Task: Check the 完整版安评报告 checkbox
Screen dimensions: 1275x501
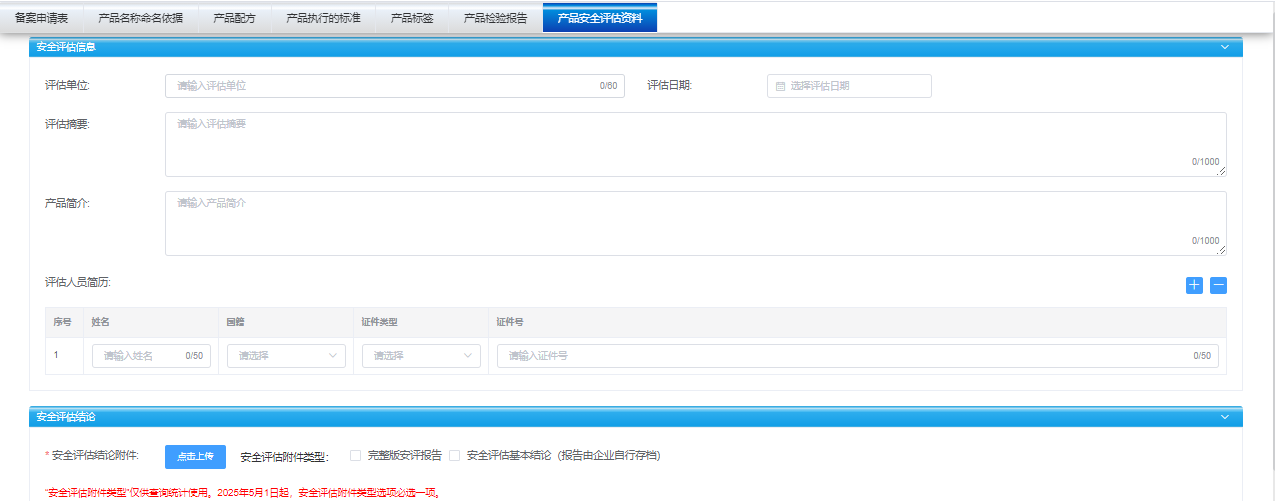Action: tap(355, 455)
